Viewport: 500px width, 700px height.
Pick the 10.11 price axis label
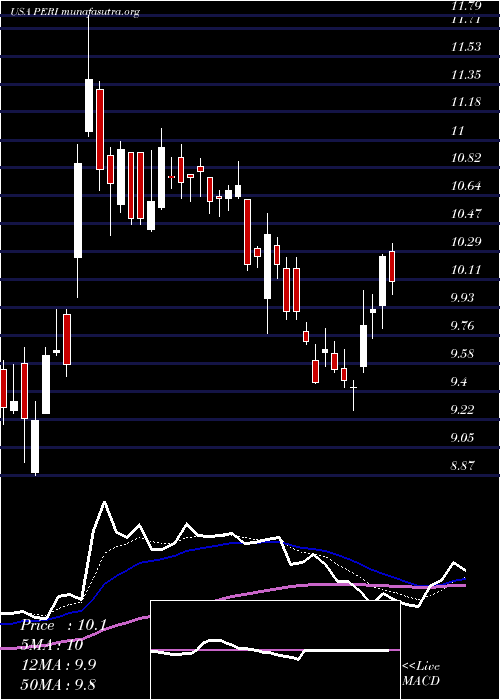pos(466,270)
